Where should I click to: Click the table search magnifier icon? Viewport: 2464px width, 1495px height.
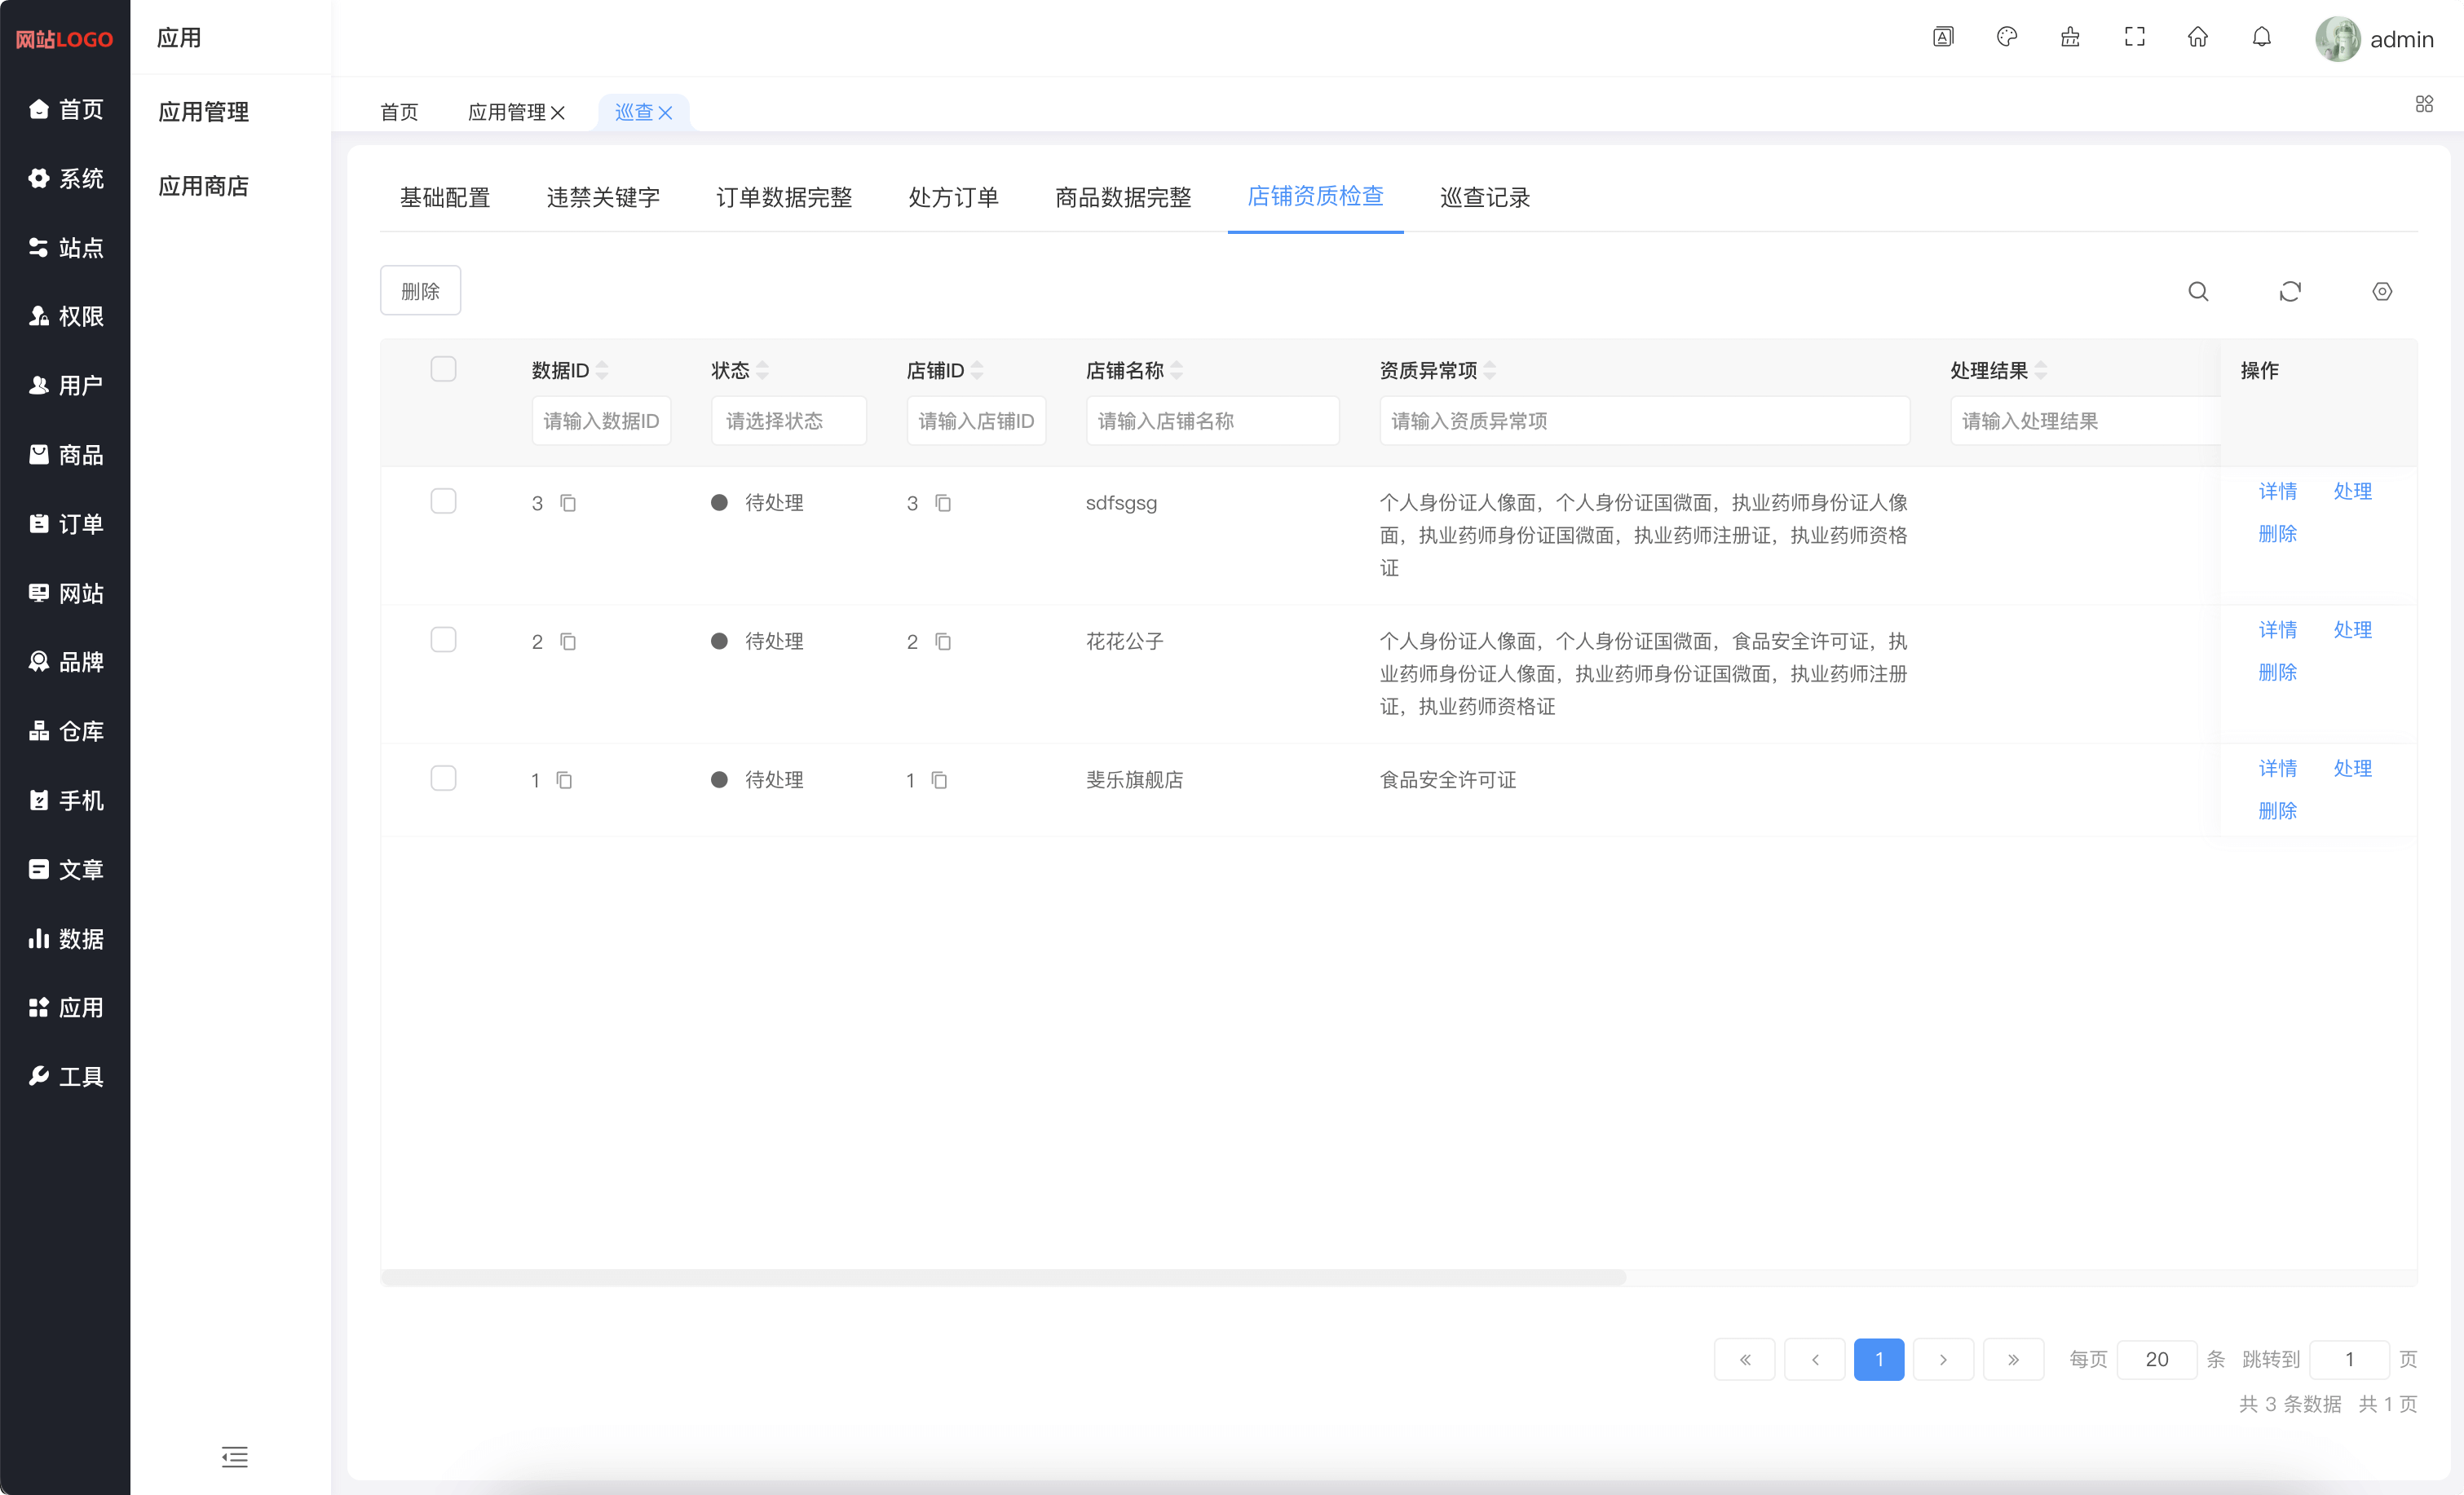pyautogui.click(x=2197, y=291)
